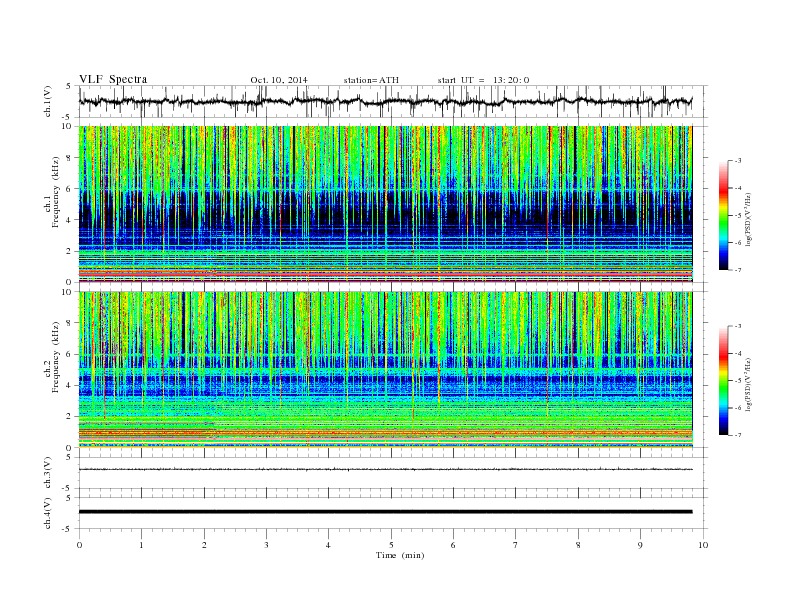Click the "Time (min)" axis title
The width and height of the screenshot is (792, 612).
[400, 555]
